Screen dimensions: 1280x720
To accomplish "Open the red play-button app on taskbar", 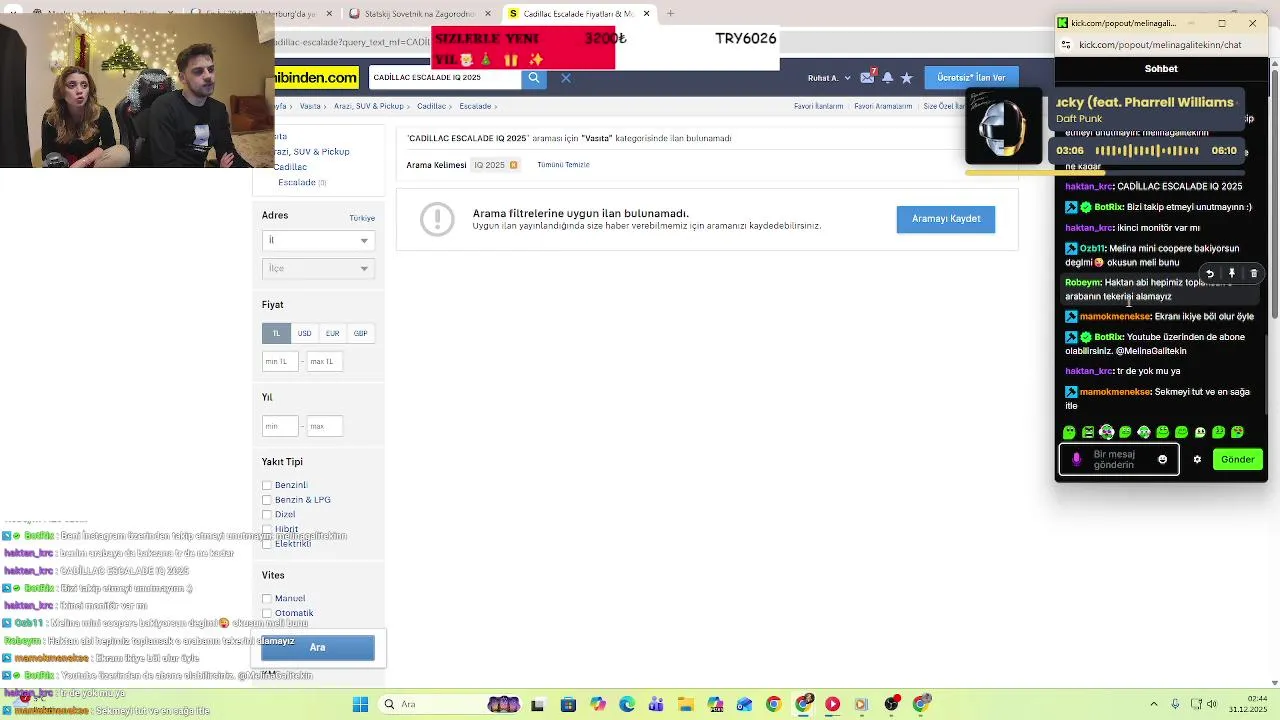I will pos(832,705).
